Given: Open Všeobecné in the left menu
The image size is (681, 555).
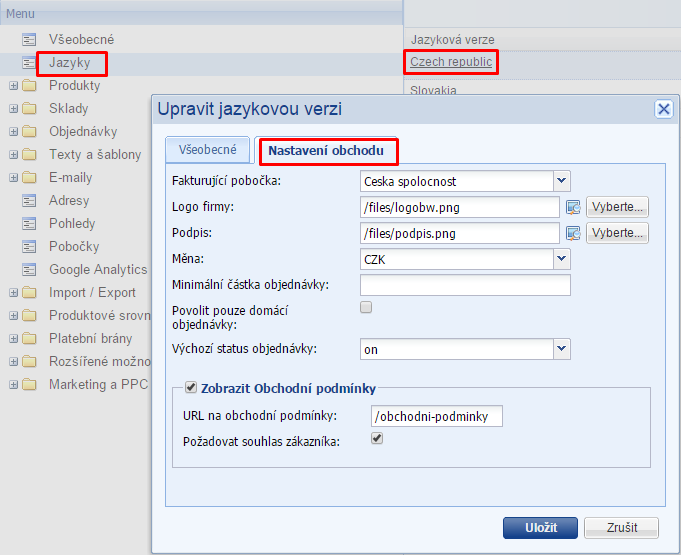Looking at the screenshot, I should tap(81, 40).
